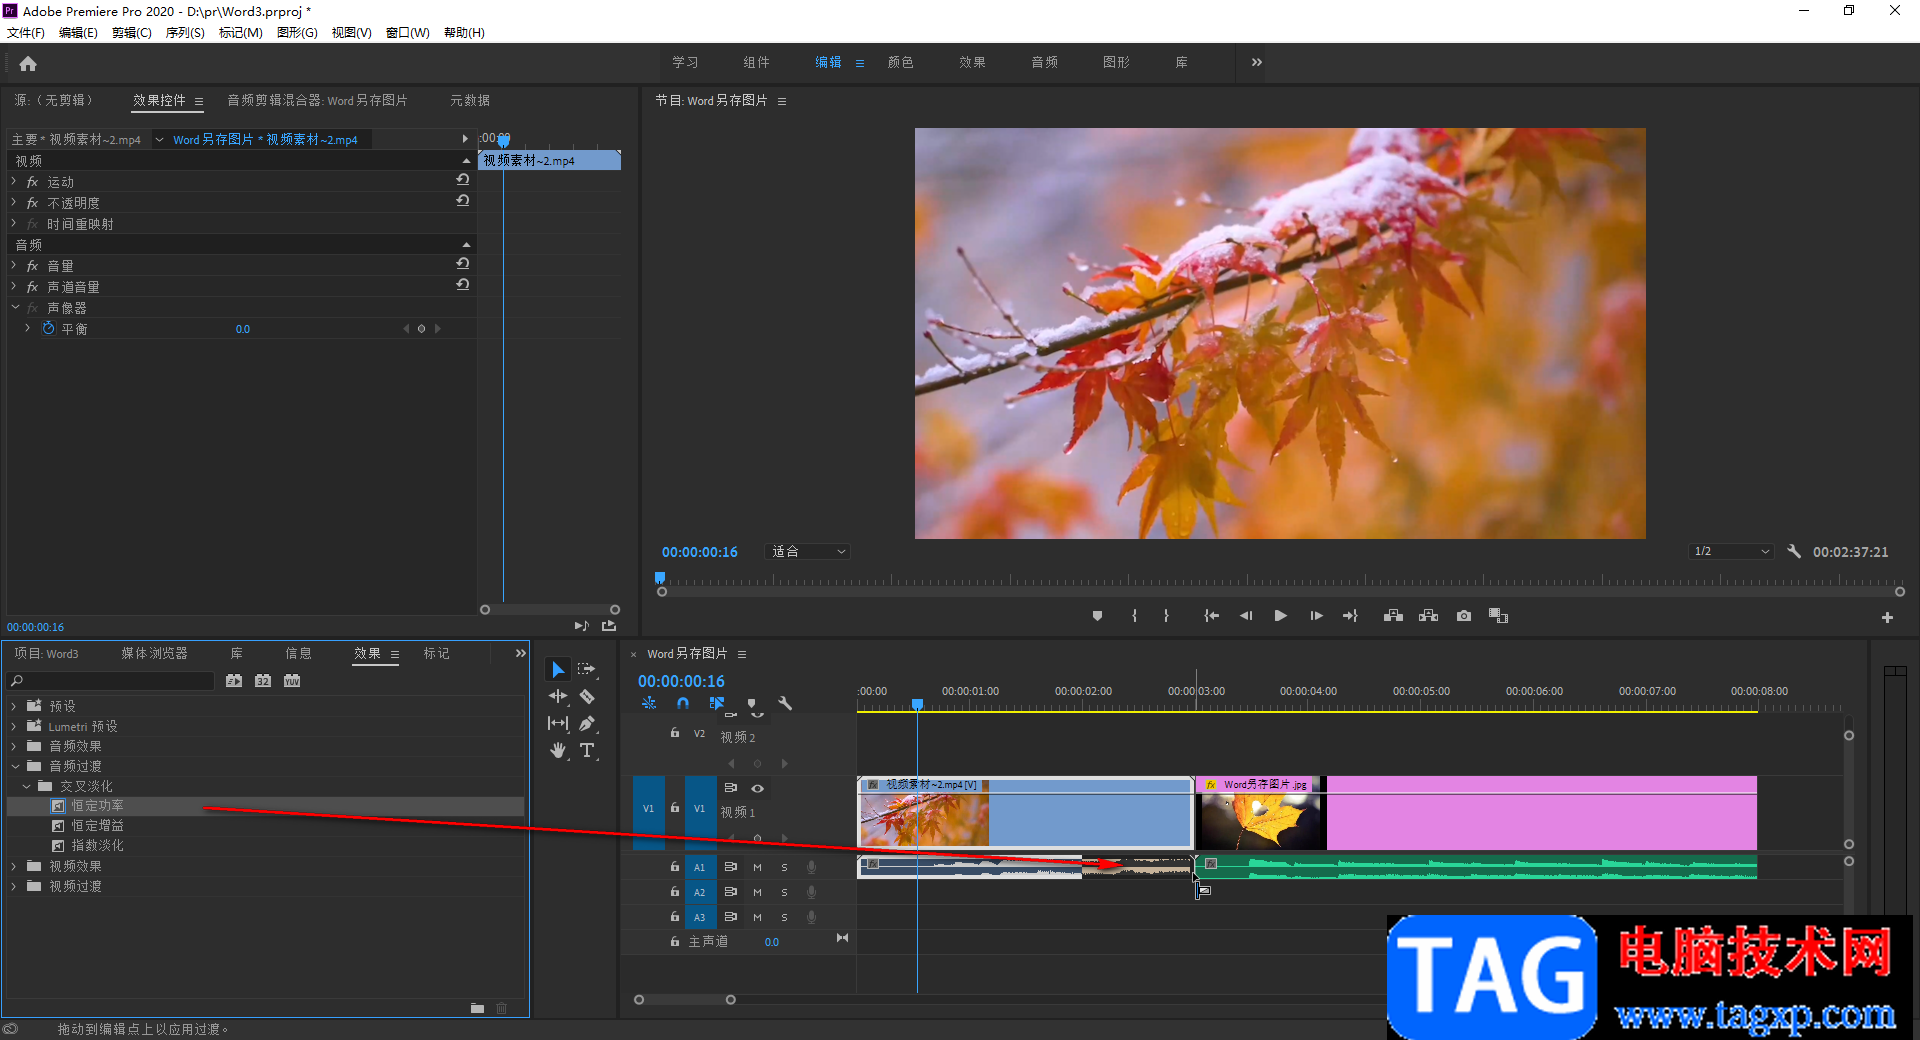
Task: Open the Button Editor plus icon
Action: (1887, 618)
